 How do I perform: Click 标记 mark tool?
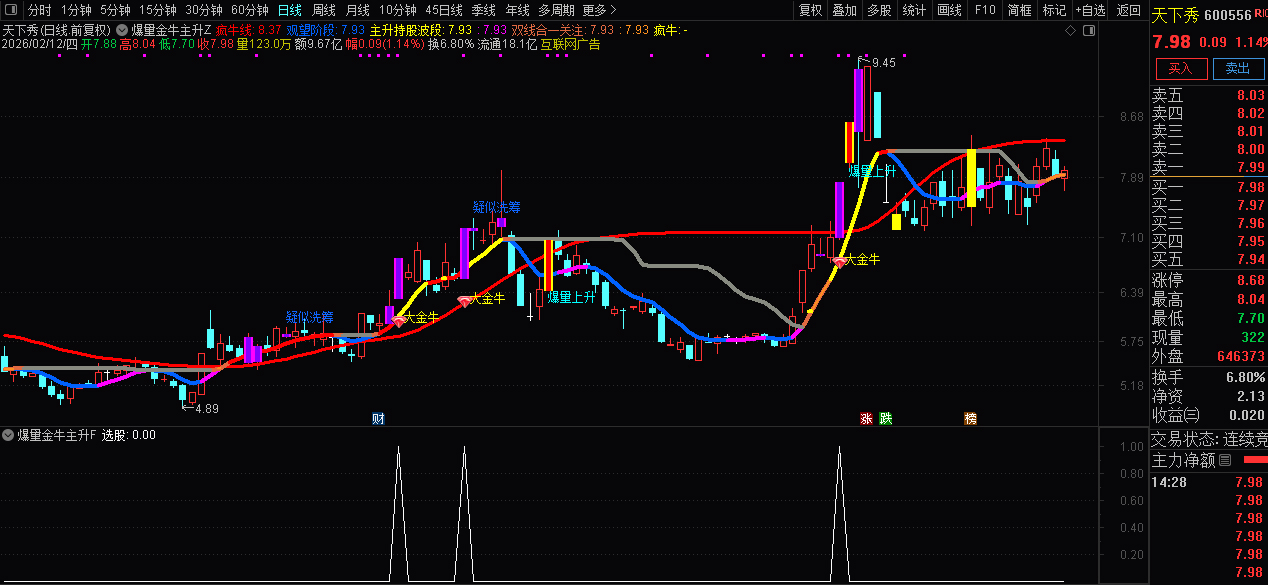point(1054,10)
